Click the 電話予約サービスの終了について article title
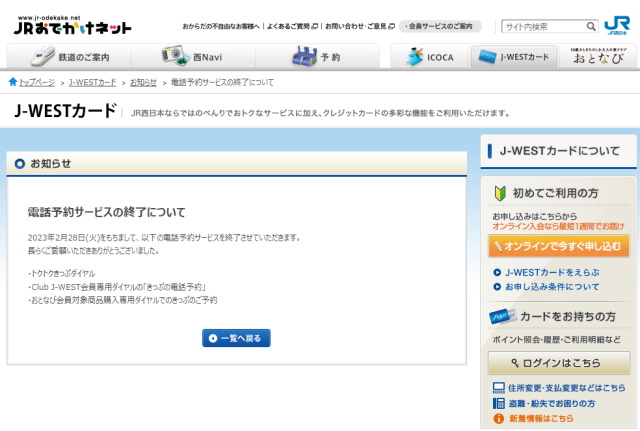This screenshot has height=431, width=640. coord(107,212)
